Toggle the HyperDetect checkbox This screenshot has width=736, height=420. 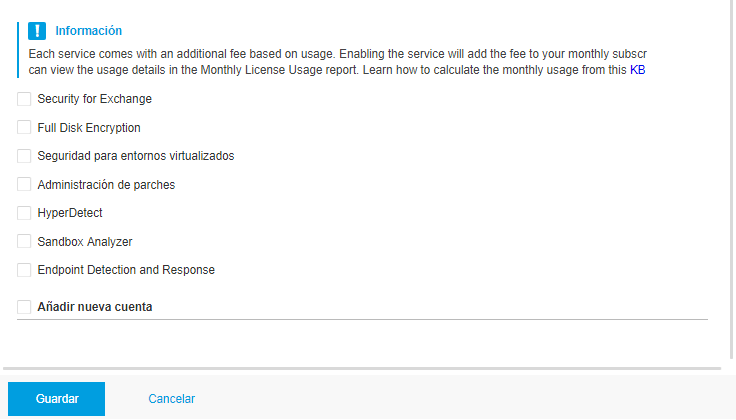click(24, 213)
